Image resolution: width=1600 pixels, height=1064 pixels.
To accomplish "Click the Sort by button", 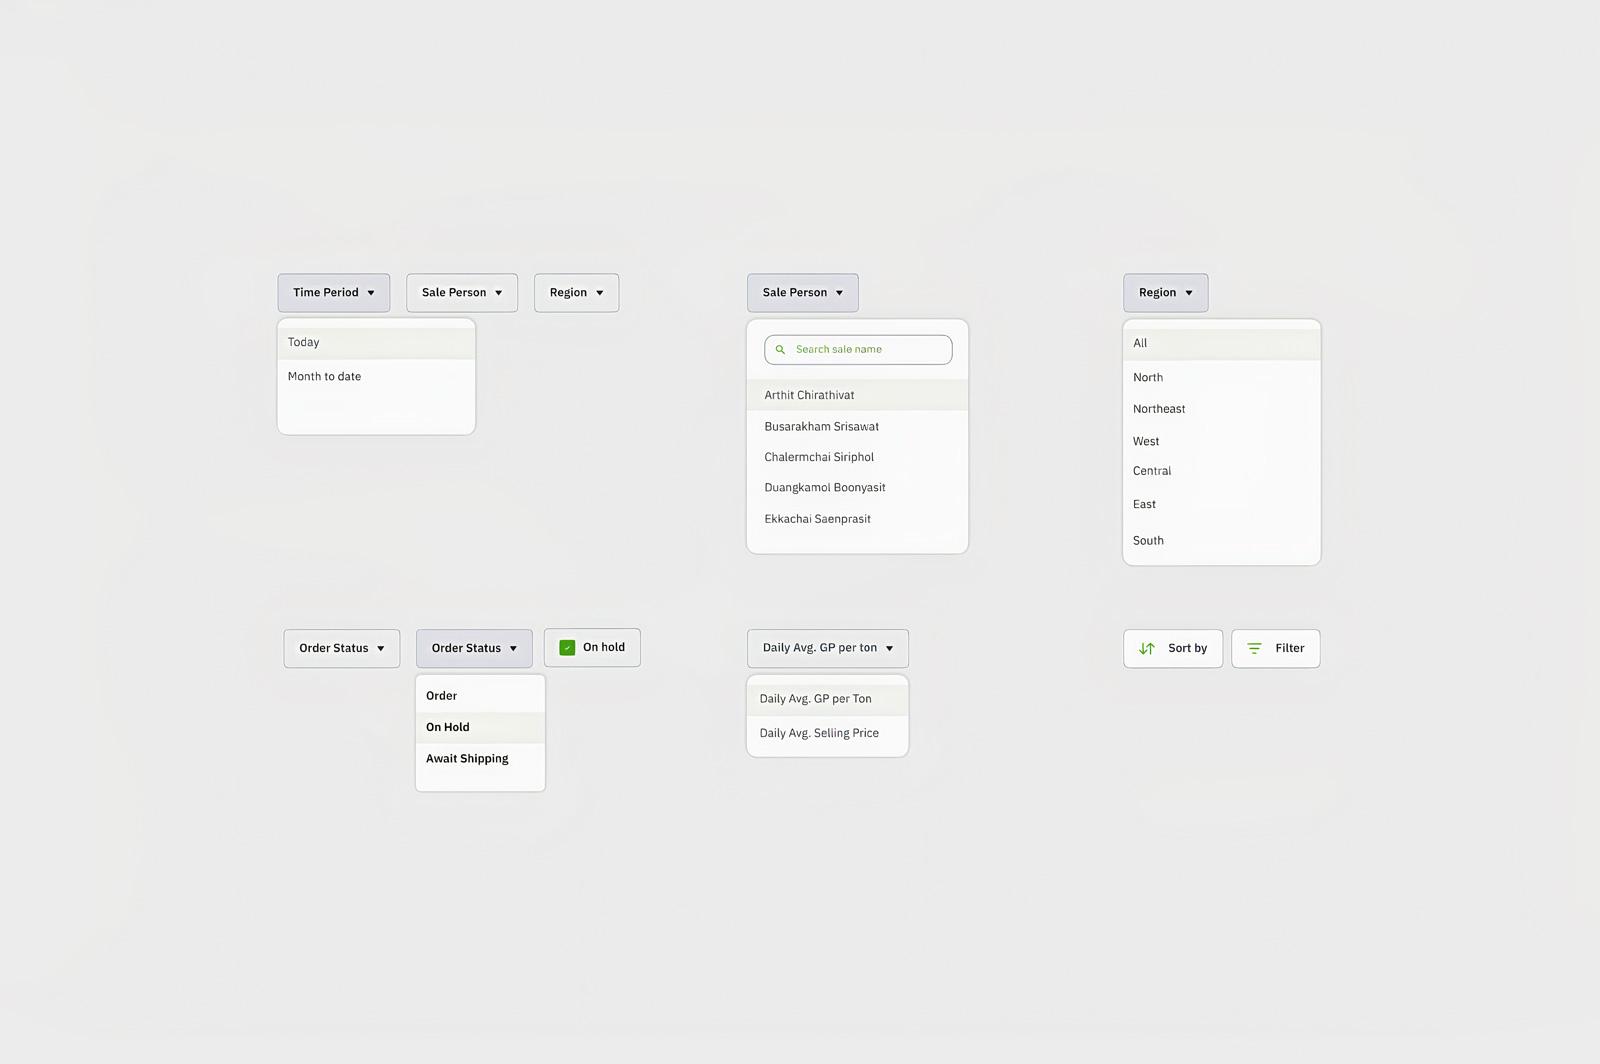I will (1173, 648).
